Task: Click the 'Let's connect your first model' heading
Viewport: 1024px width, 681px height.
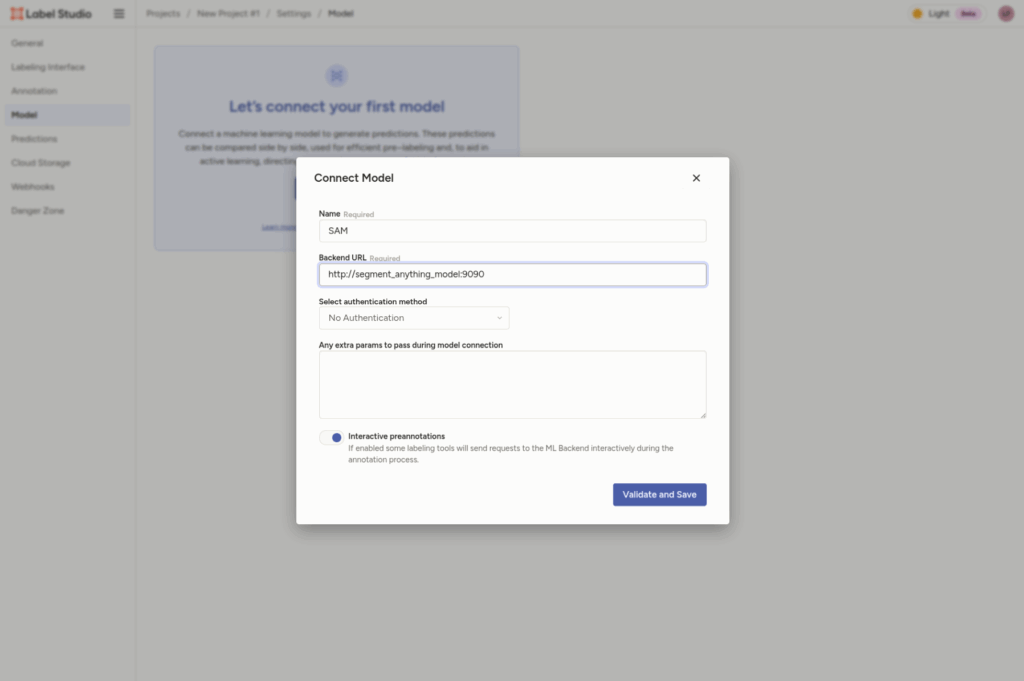Action: click(336, 106)
